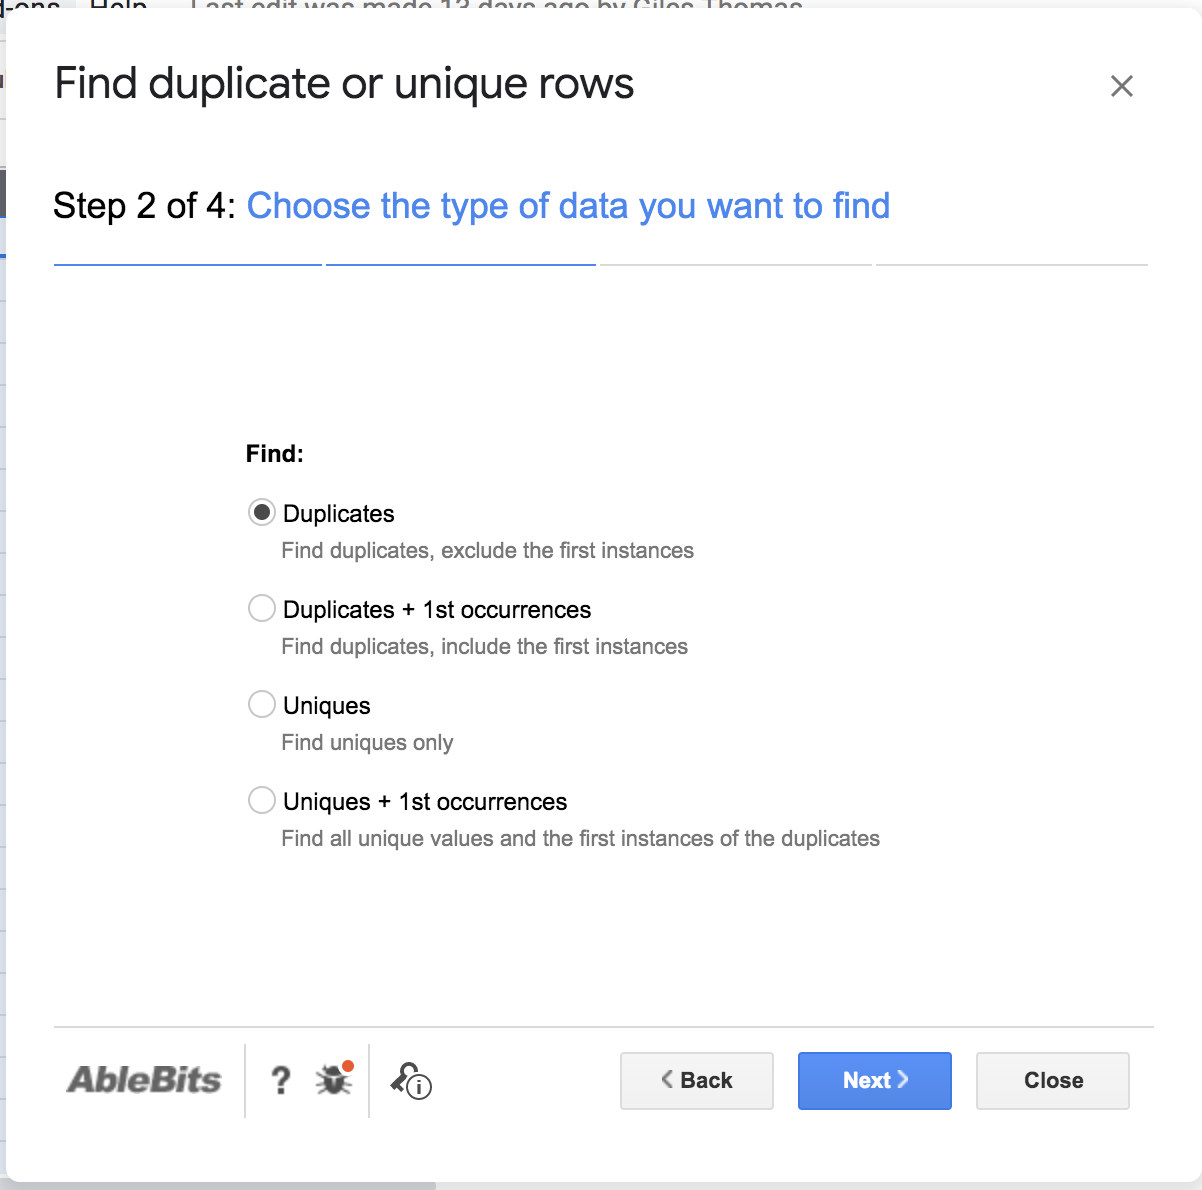Open AbleBits help question mark icon
The width and height of the screenshot is (1202, 1190).
click(281, 1080)
